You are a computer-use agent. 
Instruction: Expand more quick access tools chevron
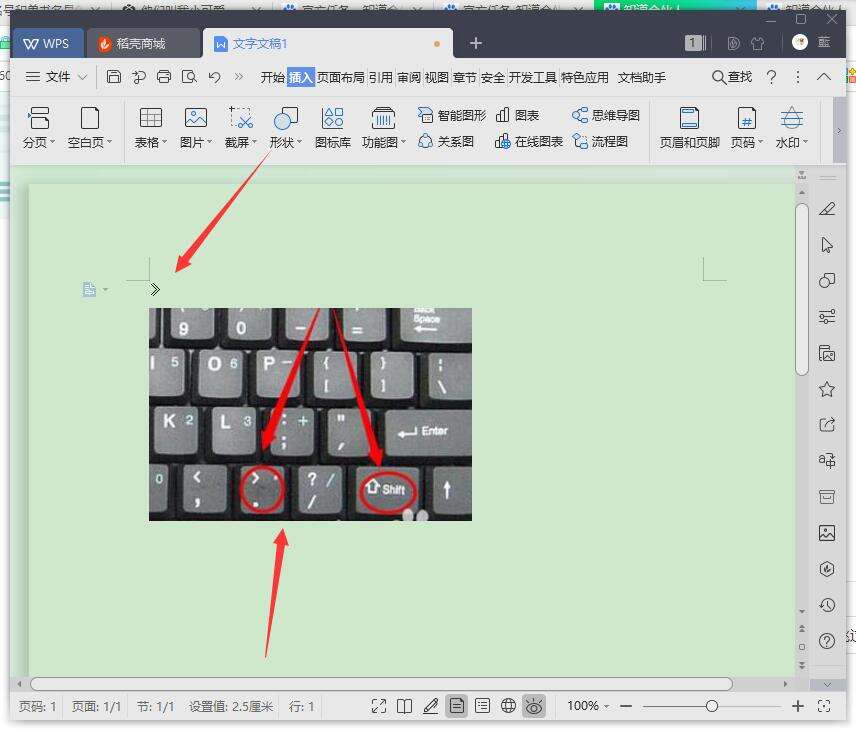point(239,76)
